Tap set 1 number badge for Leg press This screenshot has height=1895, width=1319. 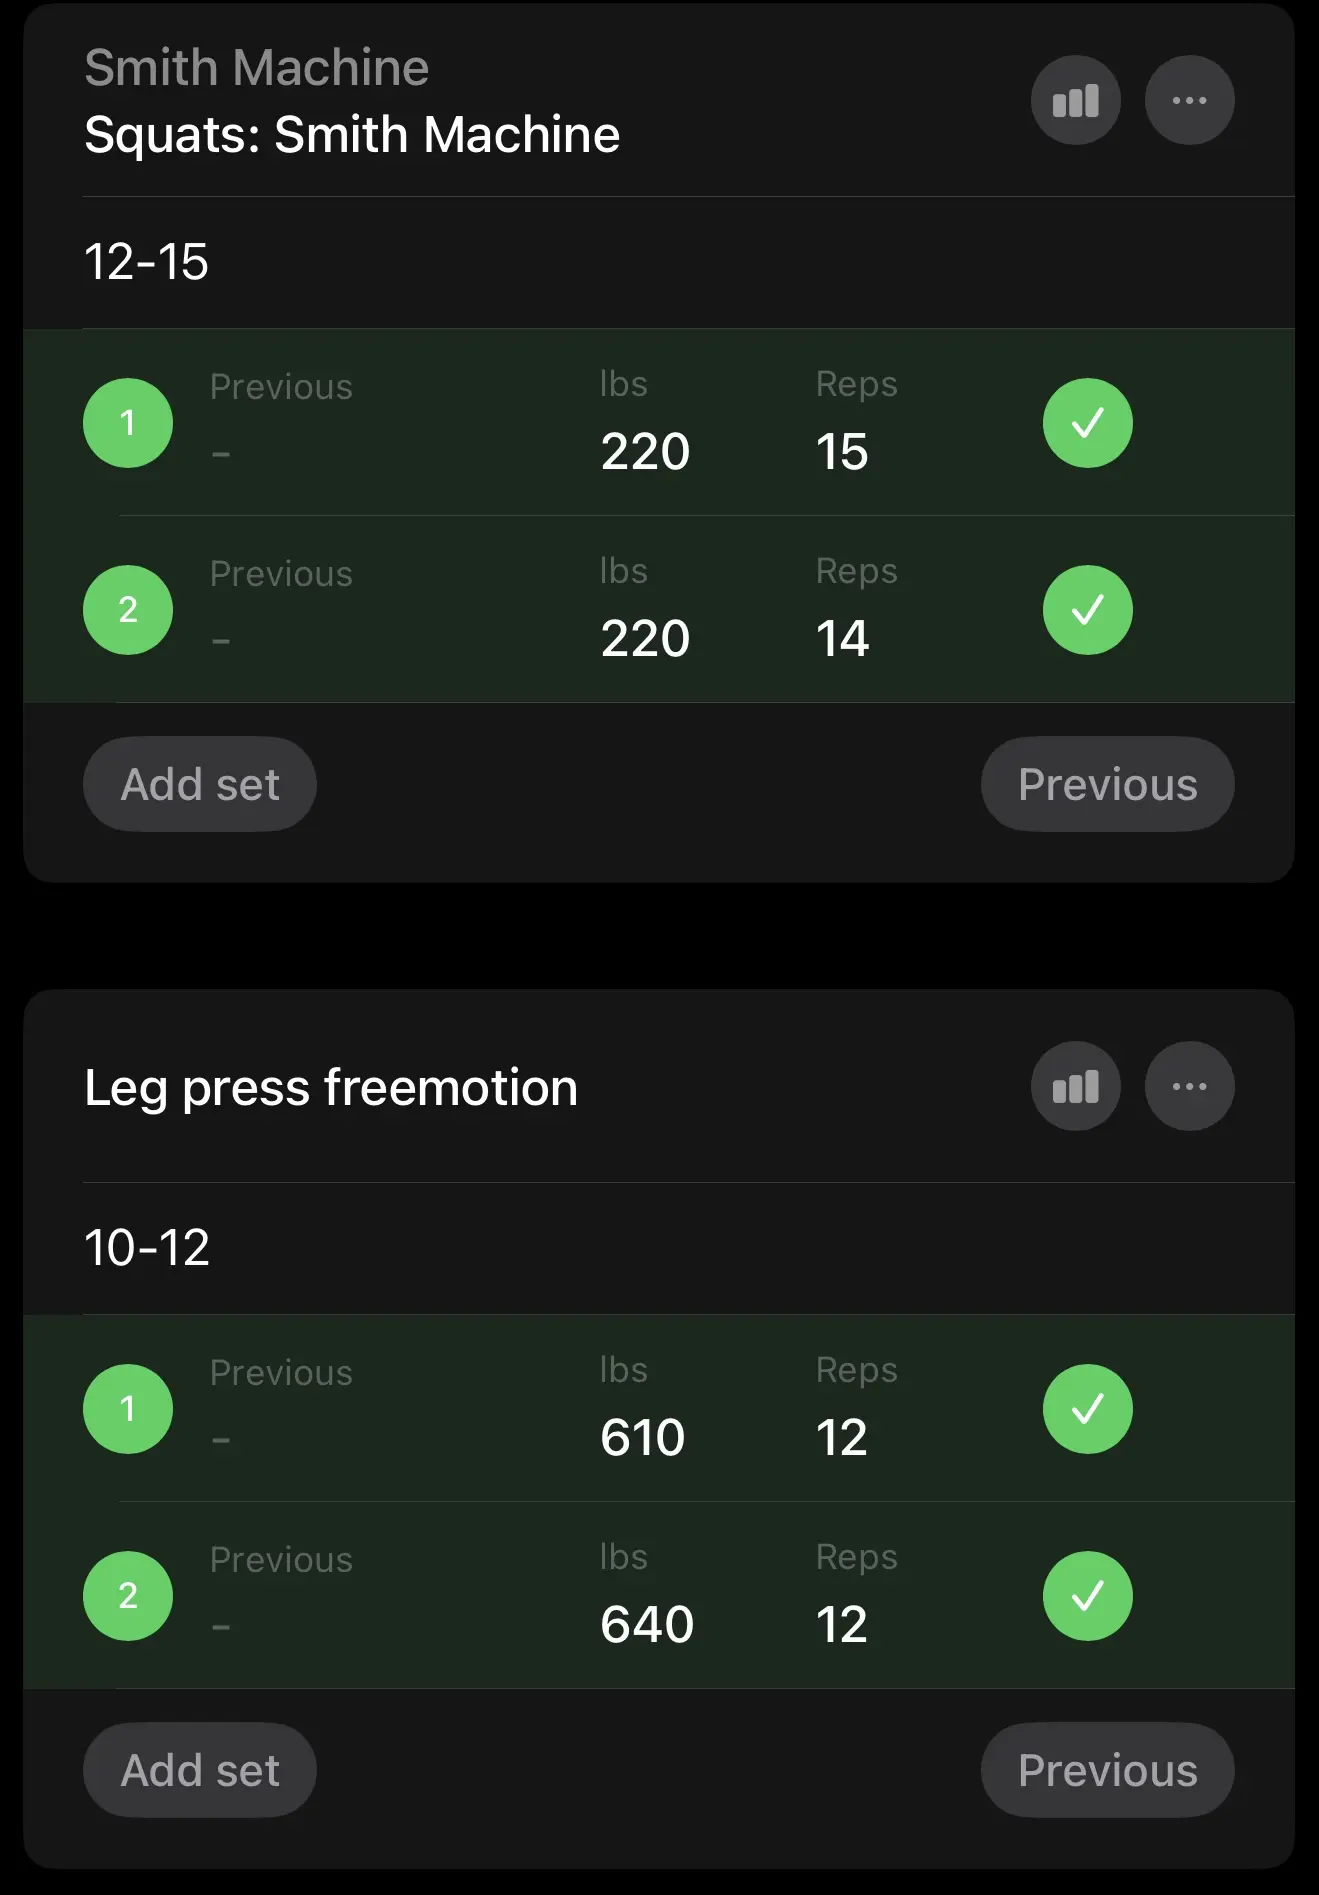coord(128,1409)
